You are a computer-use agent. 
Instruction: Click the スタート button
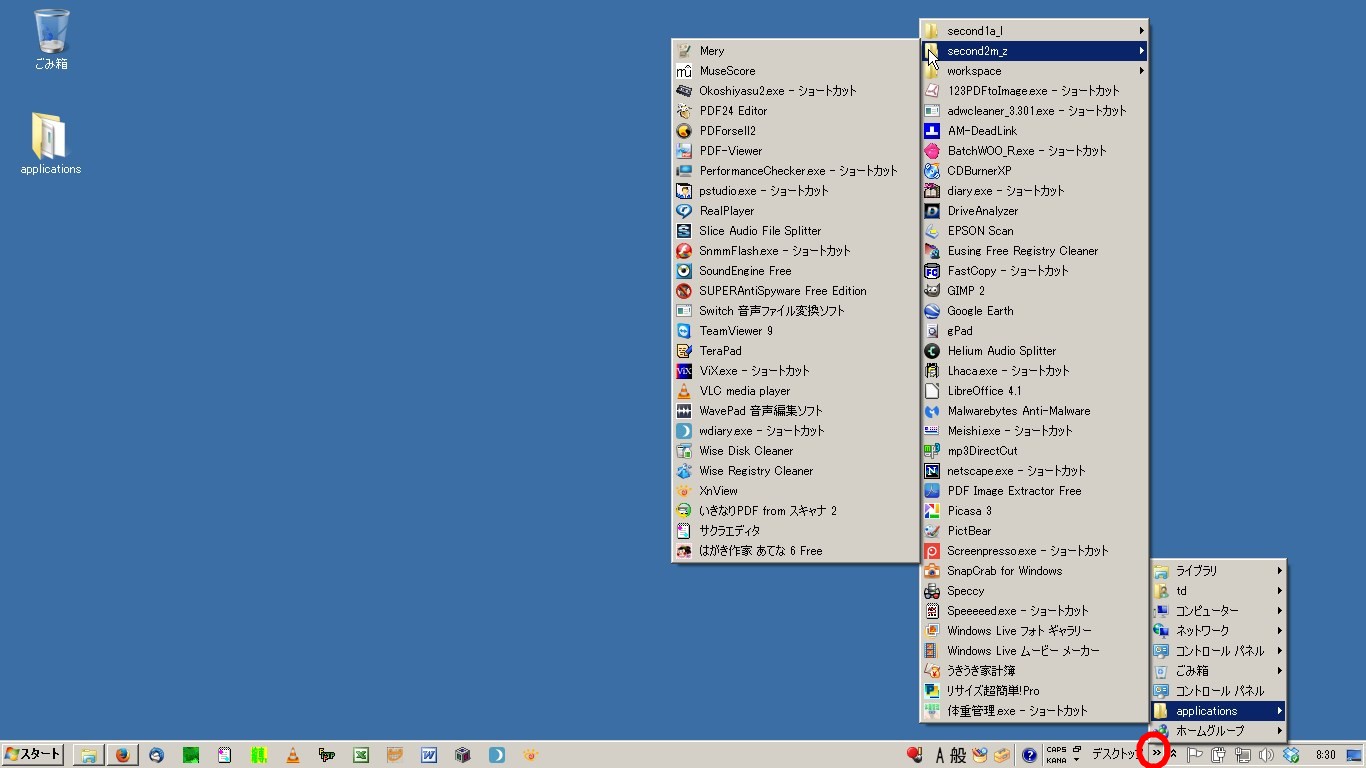(x=33, y=755)
